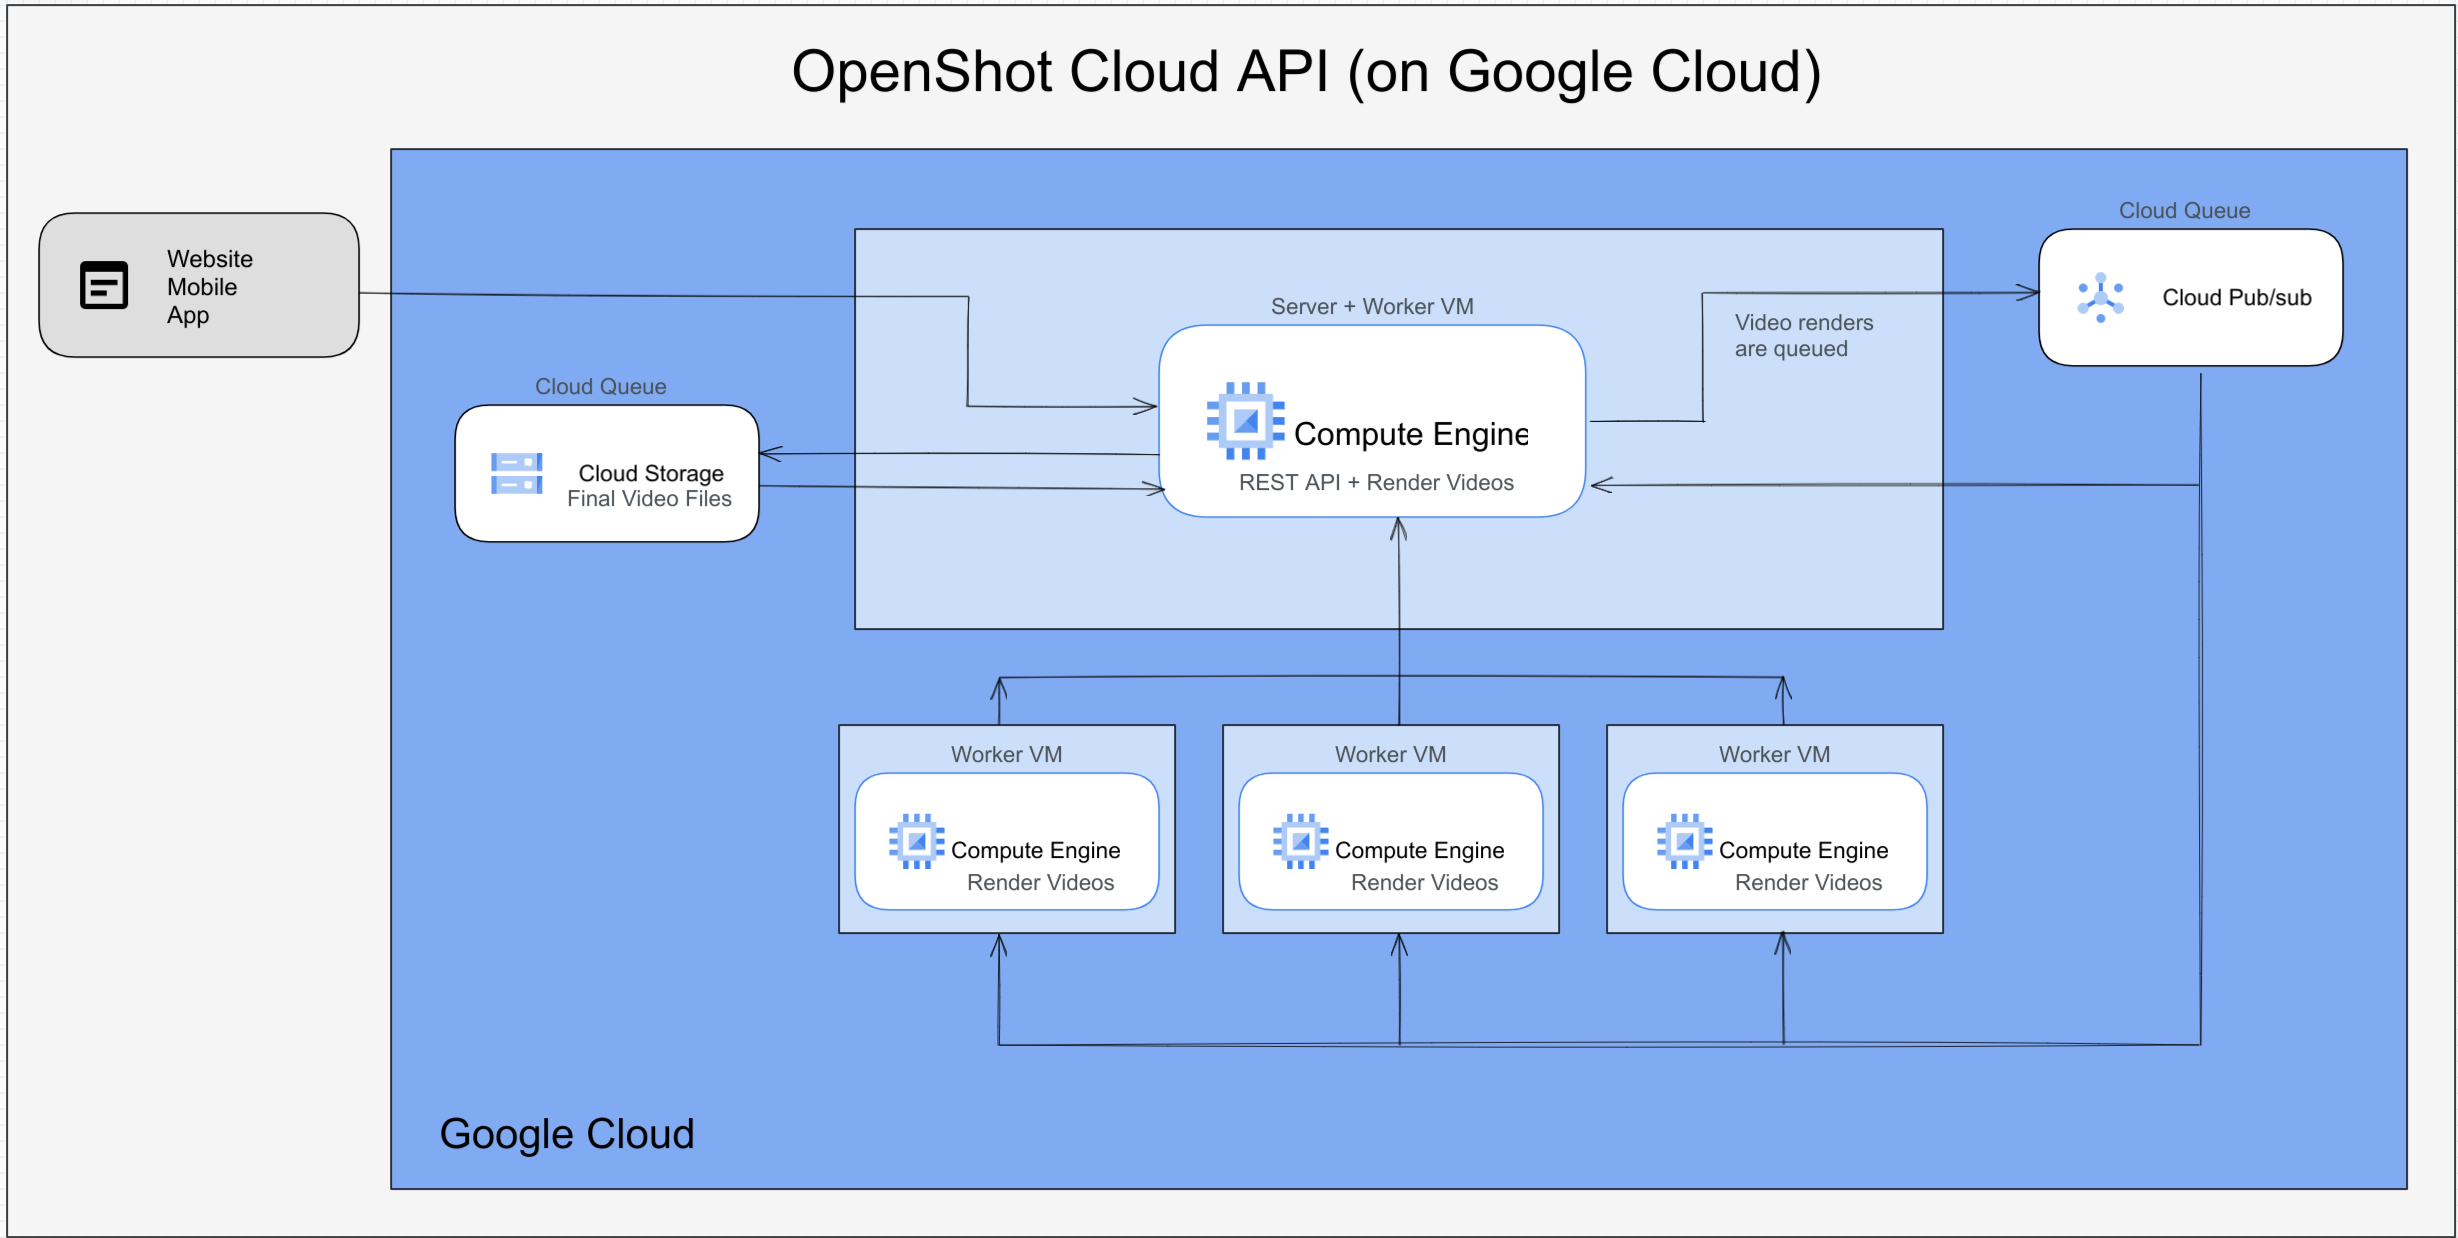The height and width of the screenshot is (1238, 2458).
Task: Select 'Render Videos' caption in middle Worker VM
Action: [x=1424, y=883]
